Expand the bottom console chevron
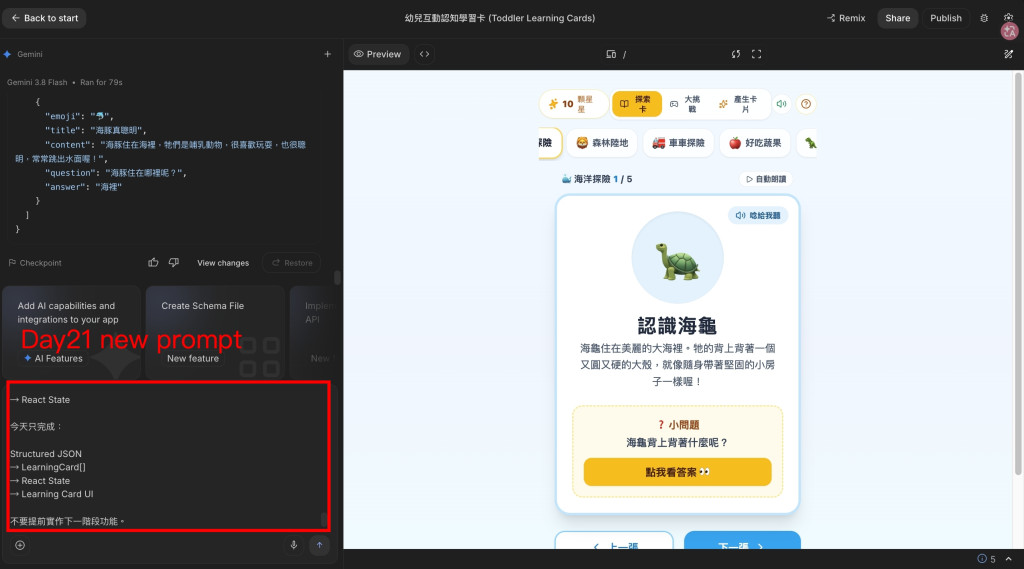The image size is (1024, 569). click(x=1008, y=559)
